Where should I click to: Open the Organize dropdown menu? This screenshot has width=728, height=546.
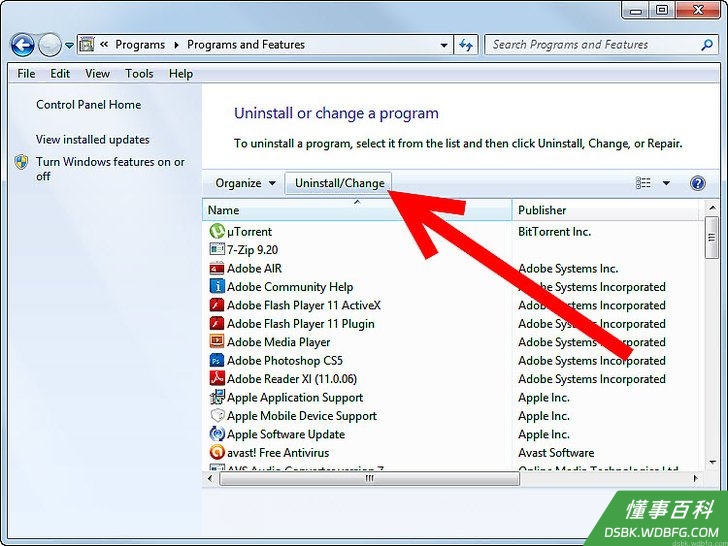[x=245, y=183]
